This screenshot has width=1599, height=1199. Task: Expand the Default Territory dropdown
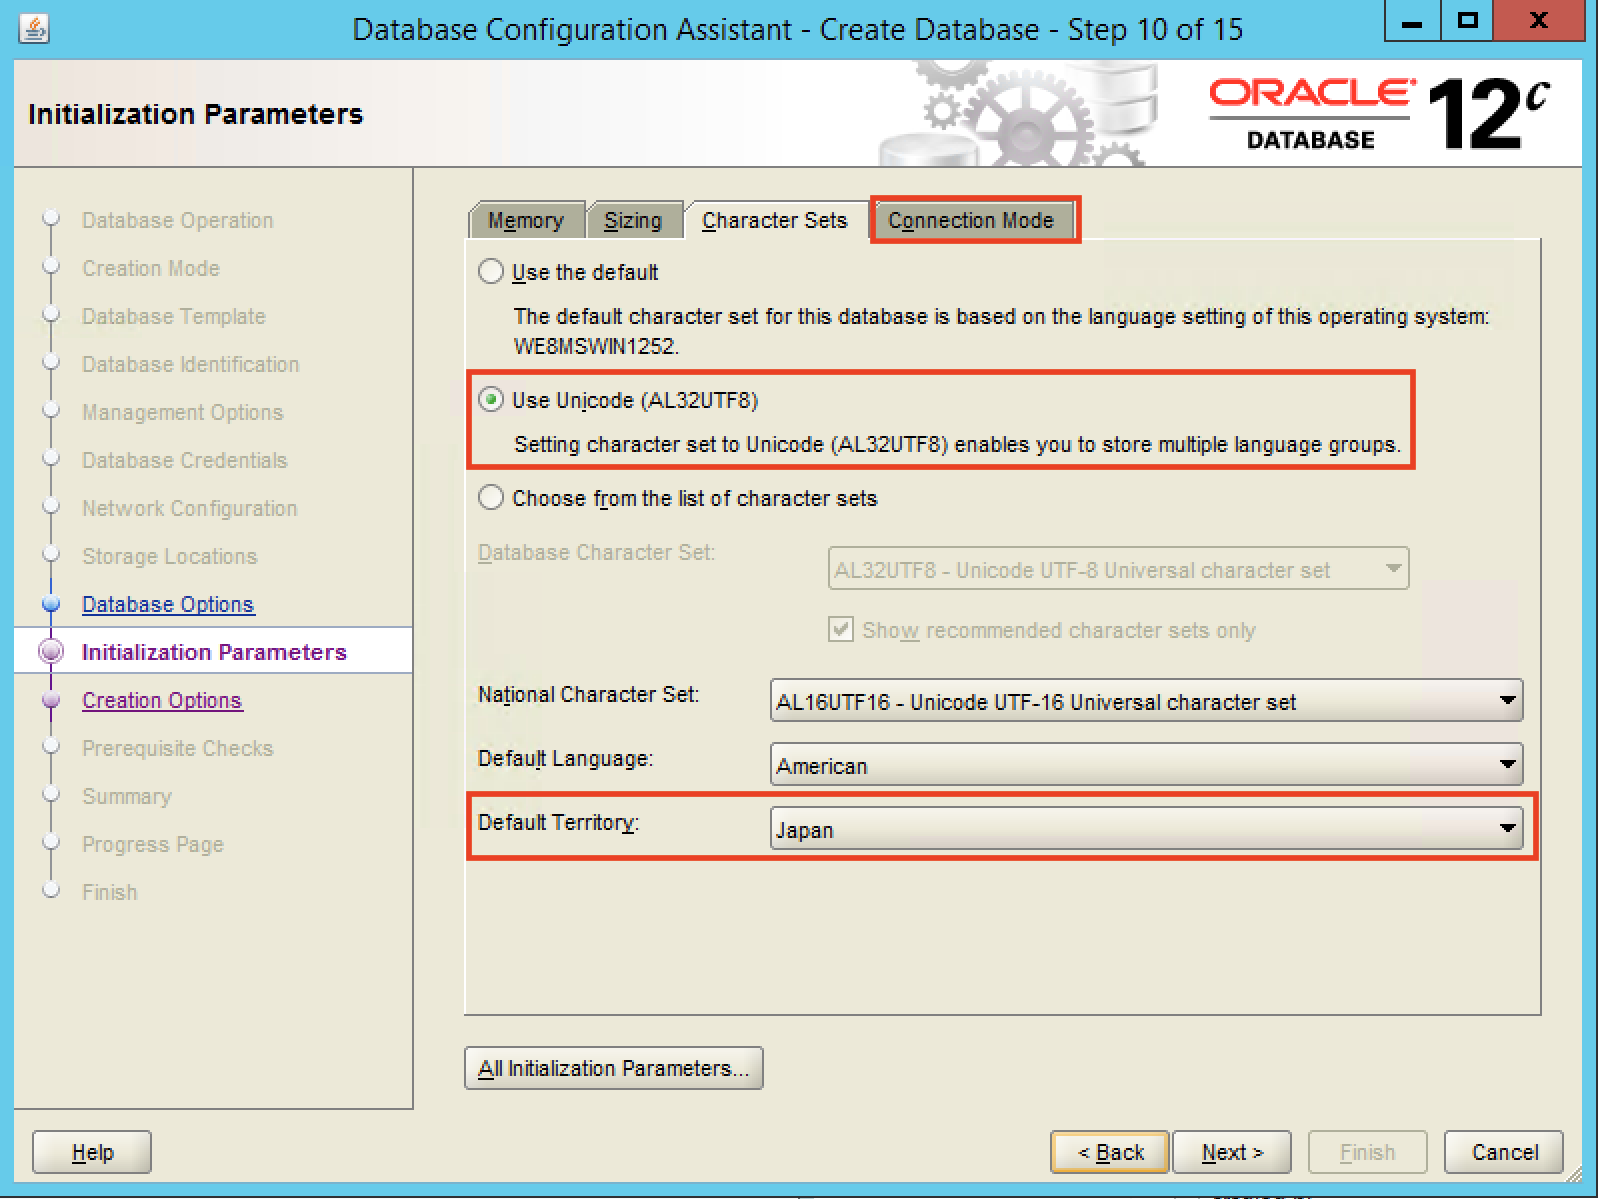(1146, 829)
